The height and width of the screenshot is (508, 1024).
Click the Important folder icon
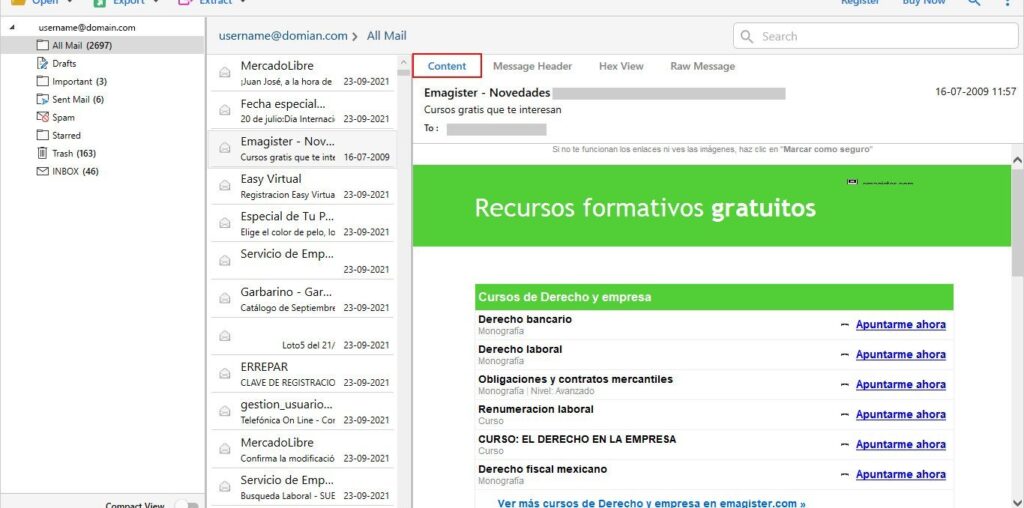click(42, 82)
